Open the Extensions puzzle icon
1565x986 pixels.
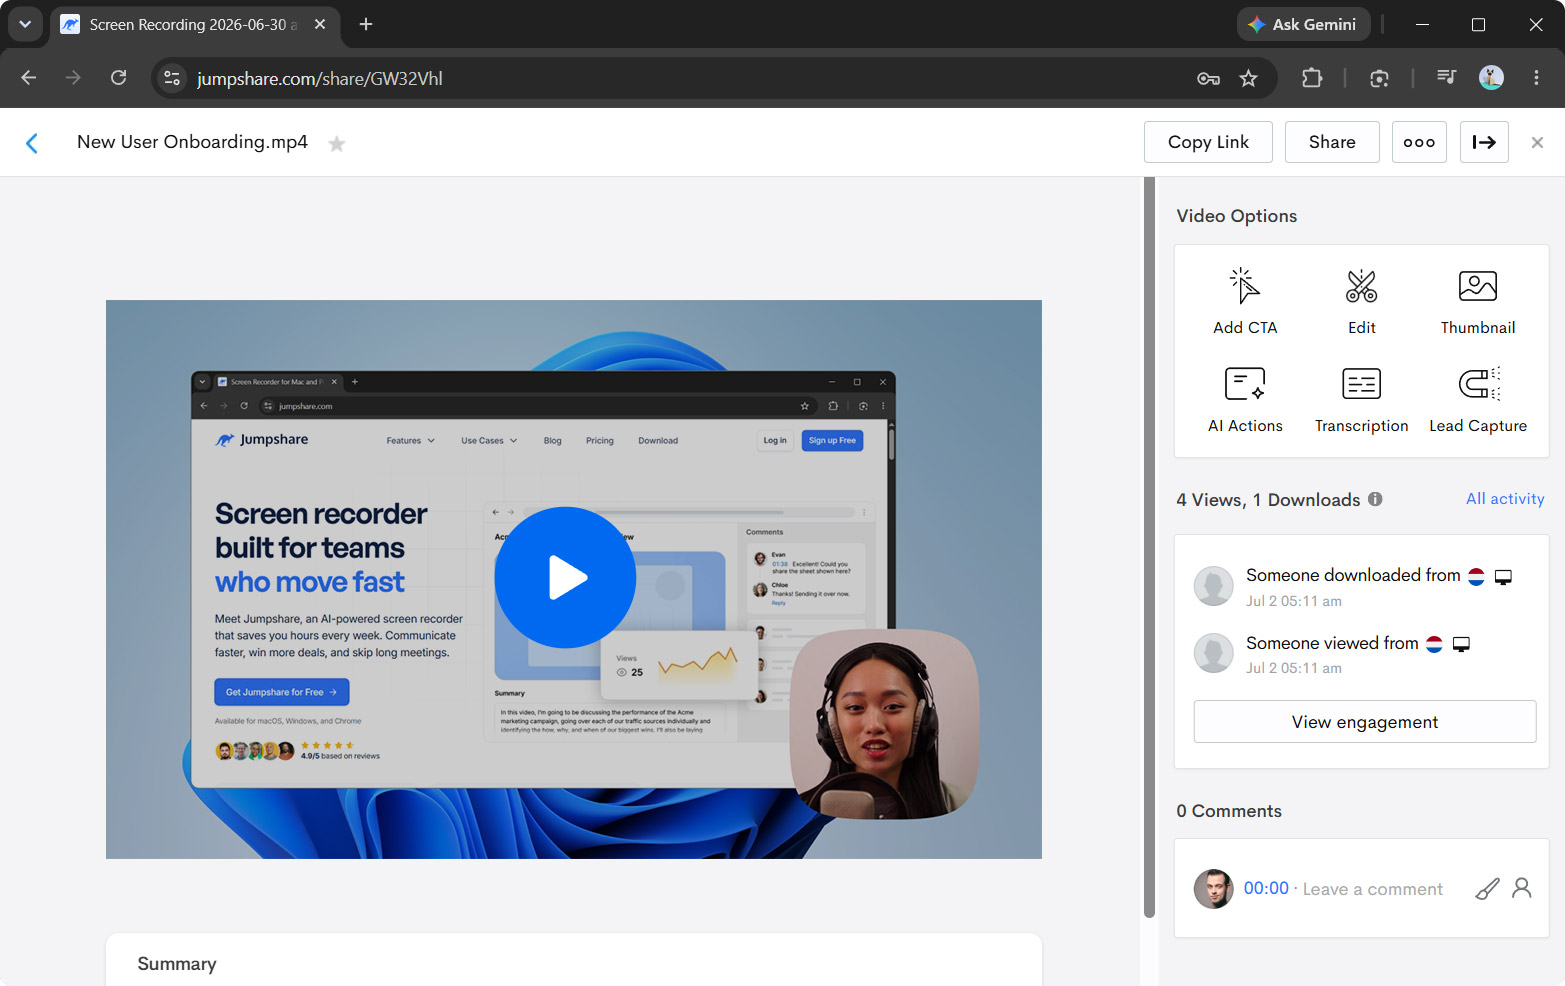(x=1312, y=78)
